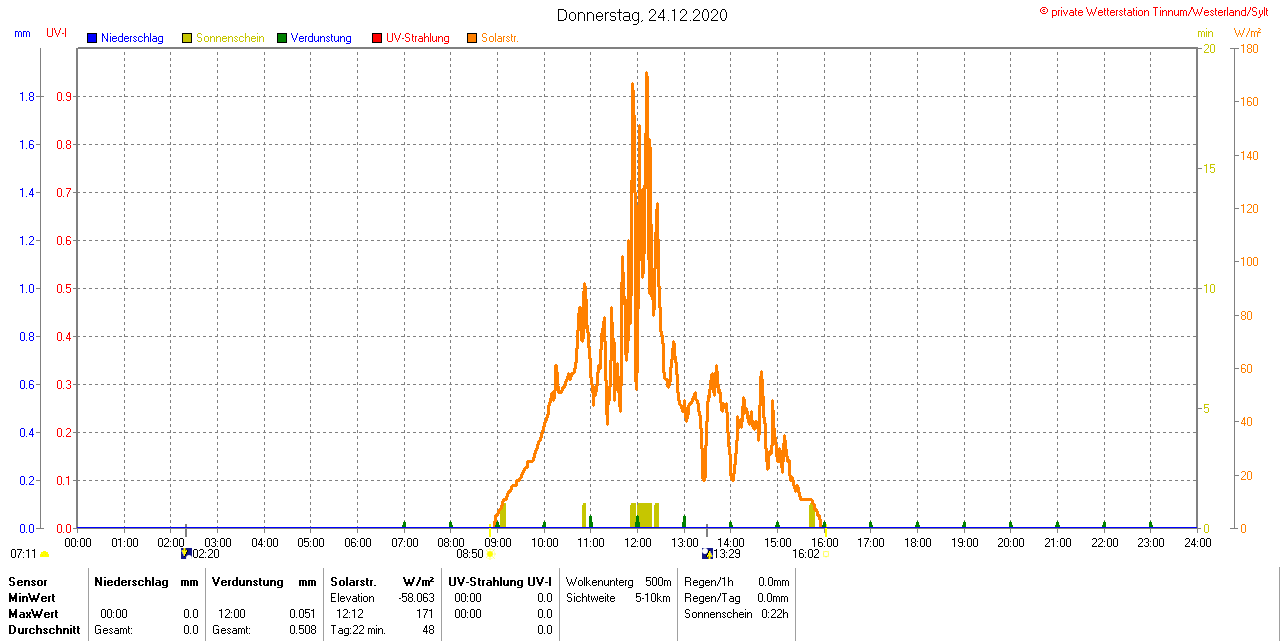Click the 12:00 time axis label
The width and height of the screenshot is (1280, 641).
(637, 542)
